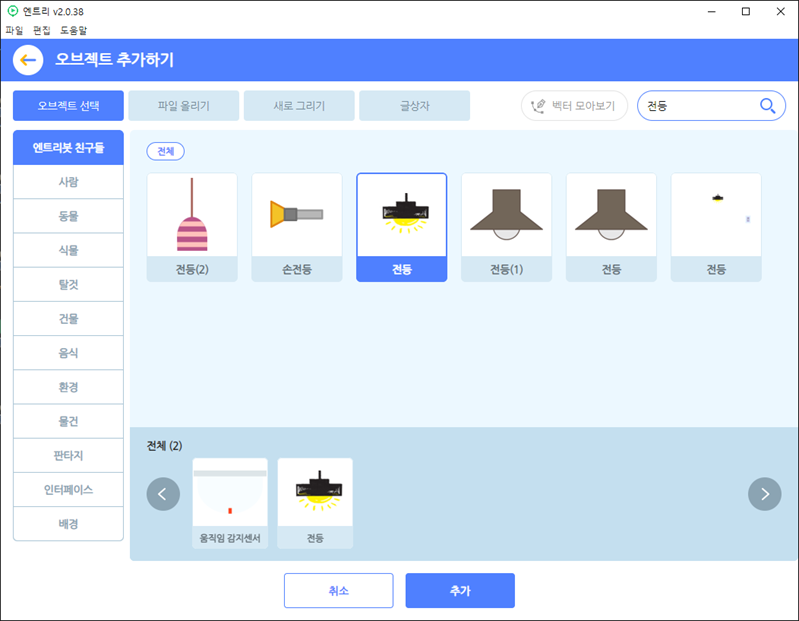Maximize the Entry window
799x621 pixels.
(746, 11)
